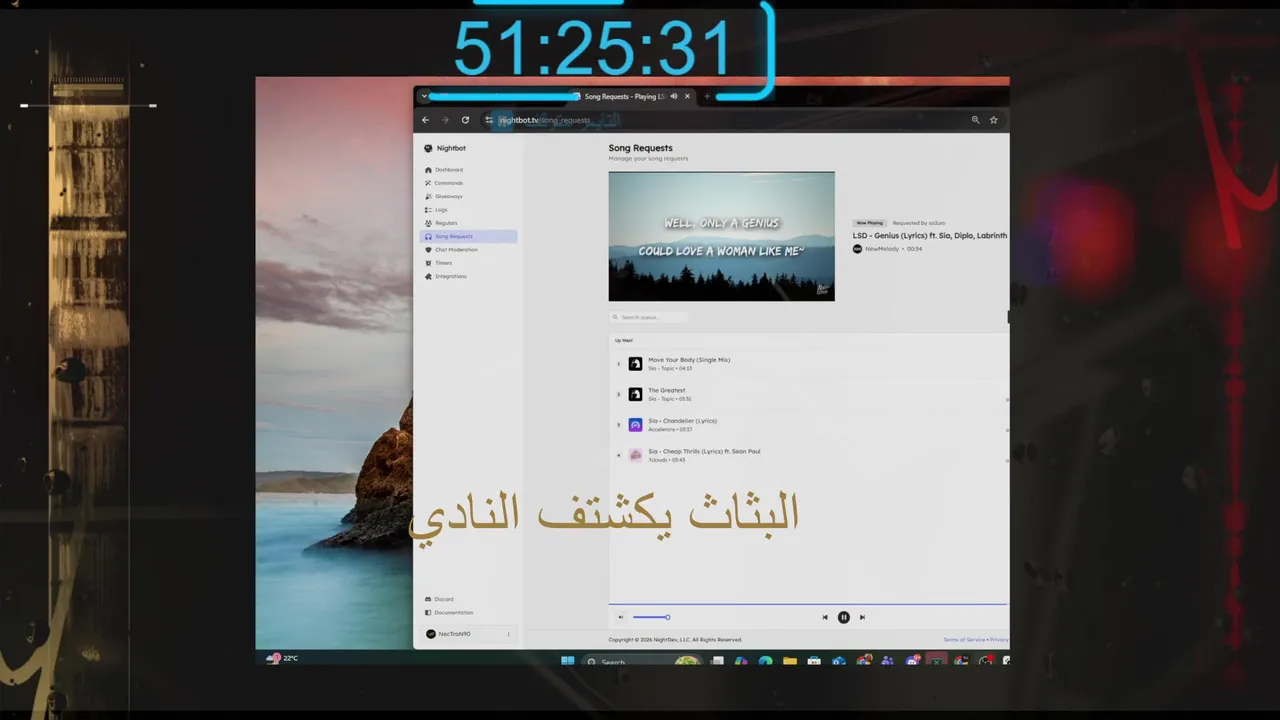Screen dimensions: 1280x720
Task: Click the Cheap Thrills 7clouds thumbnail
Action: (635, 455)
